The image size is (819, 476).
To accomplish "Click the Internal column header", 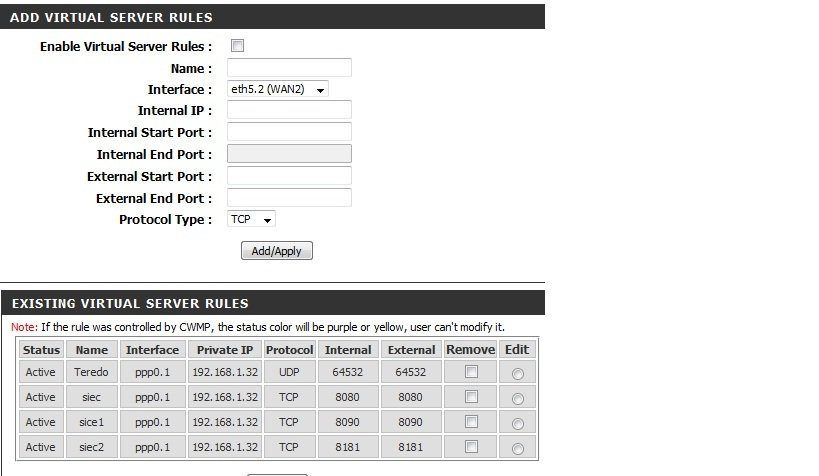I will 348,350.
